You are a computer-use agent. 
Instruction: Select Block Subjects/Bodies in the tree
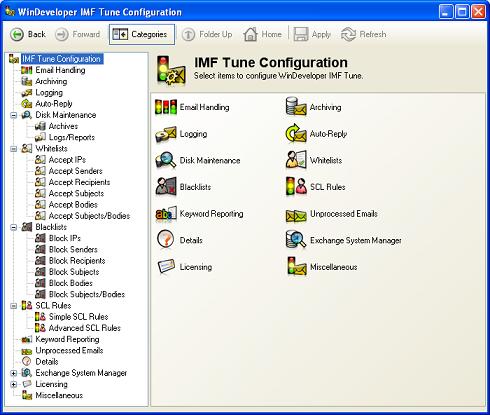pyautogui.click(x=87, y=294)
